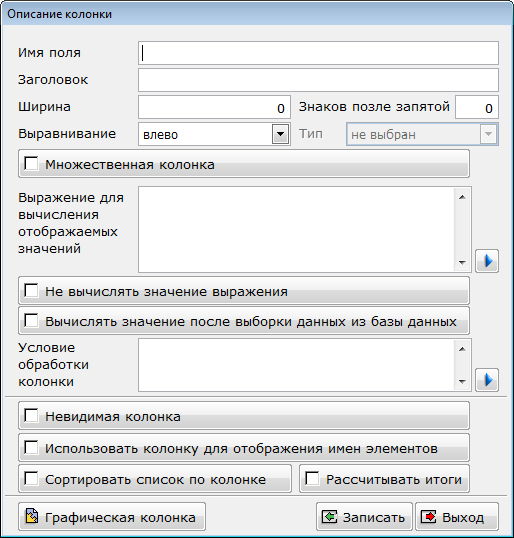Click the Графическая колонка button icon
514x538 pixels.
click(x=32, y=516)
